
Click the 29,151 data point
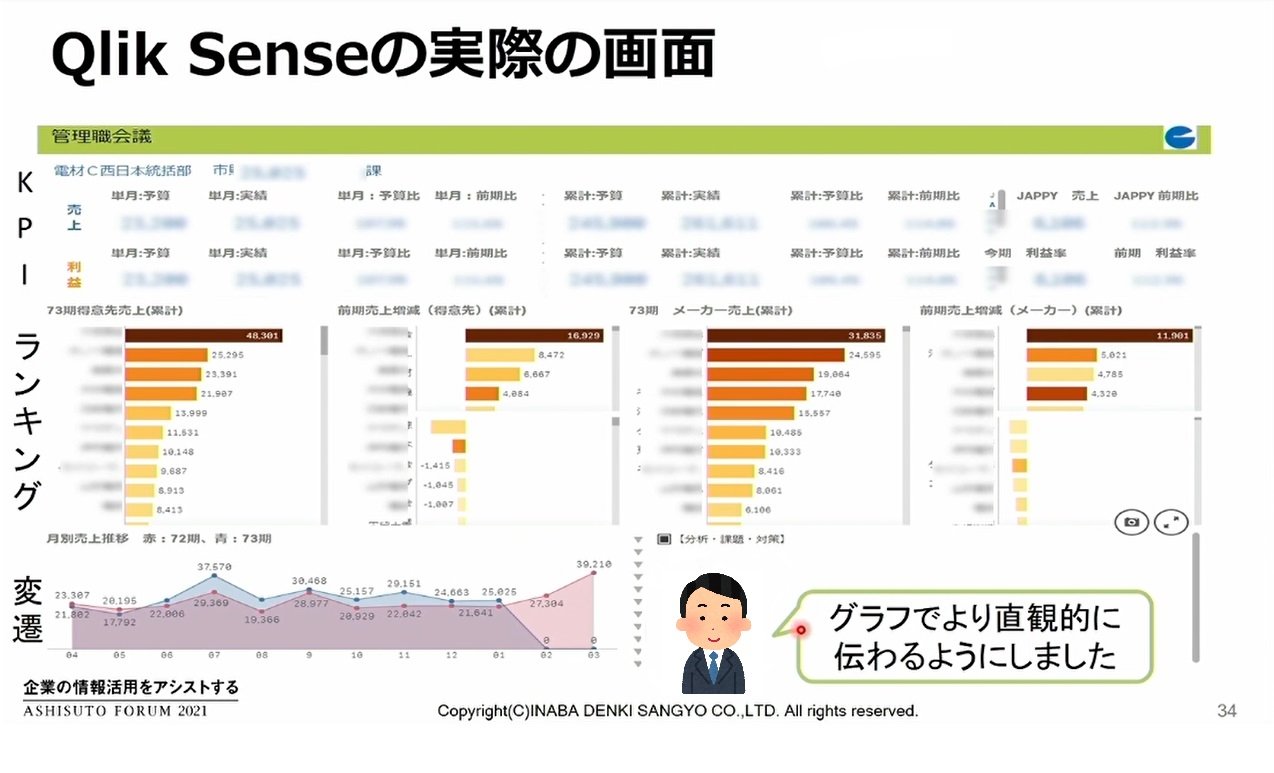click(x=404, y=592)
